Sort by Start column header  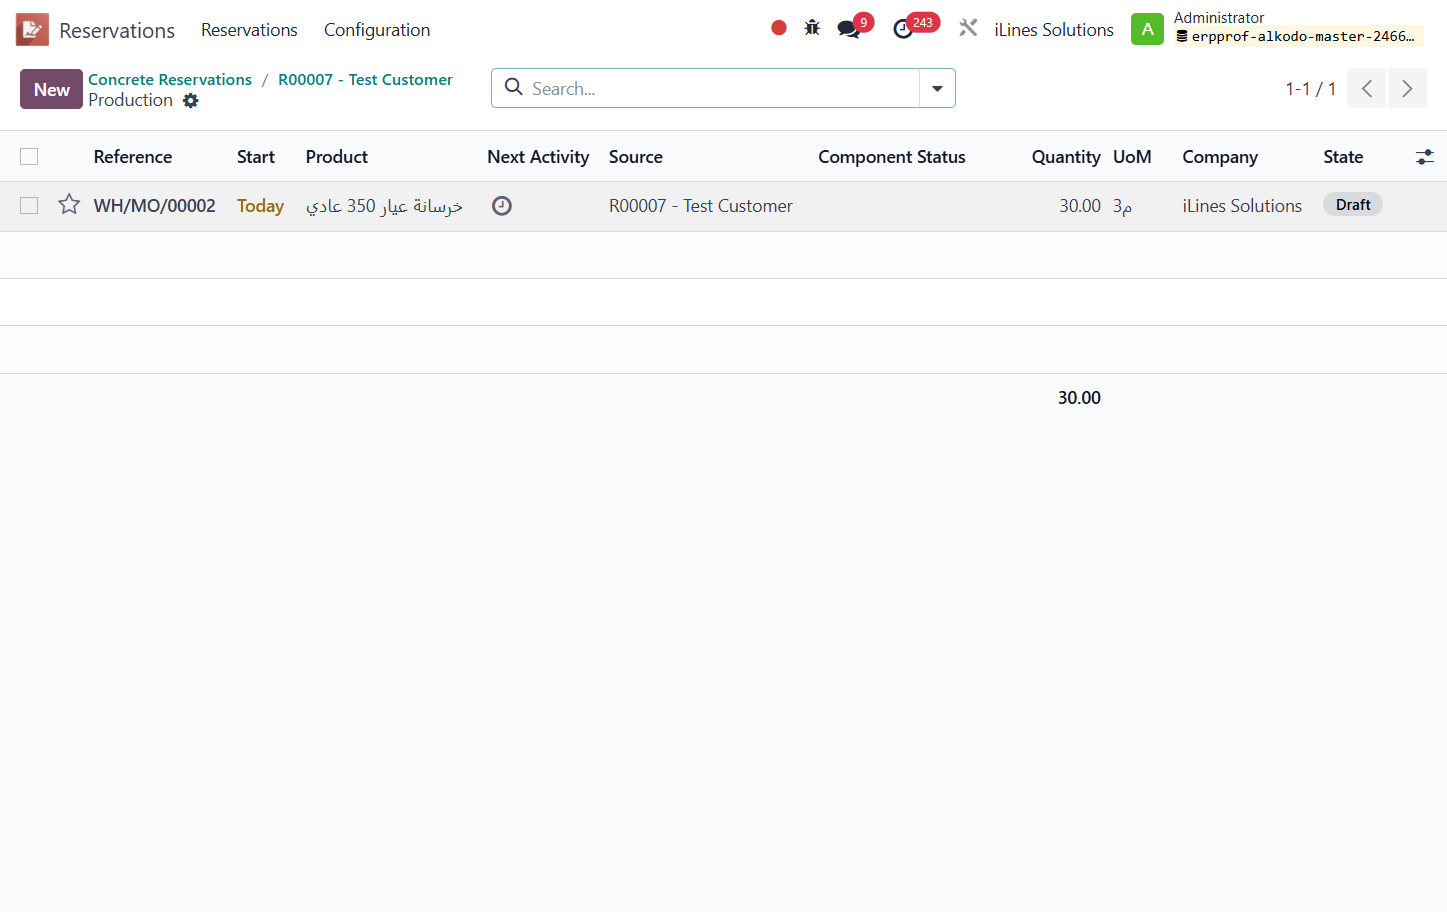click(x=256, y=157)
